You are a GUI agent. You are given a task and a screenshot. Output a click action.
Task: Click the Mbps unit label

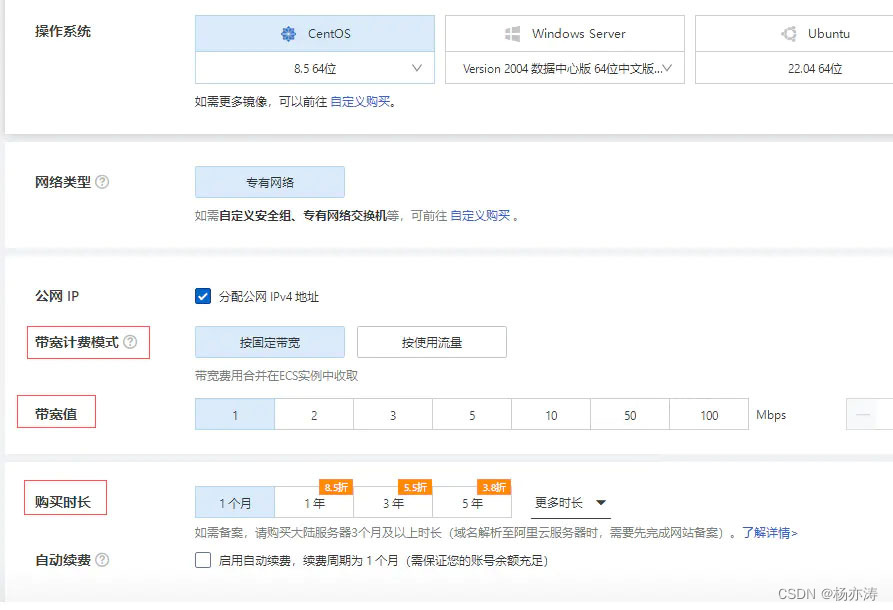click(771, 415)
